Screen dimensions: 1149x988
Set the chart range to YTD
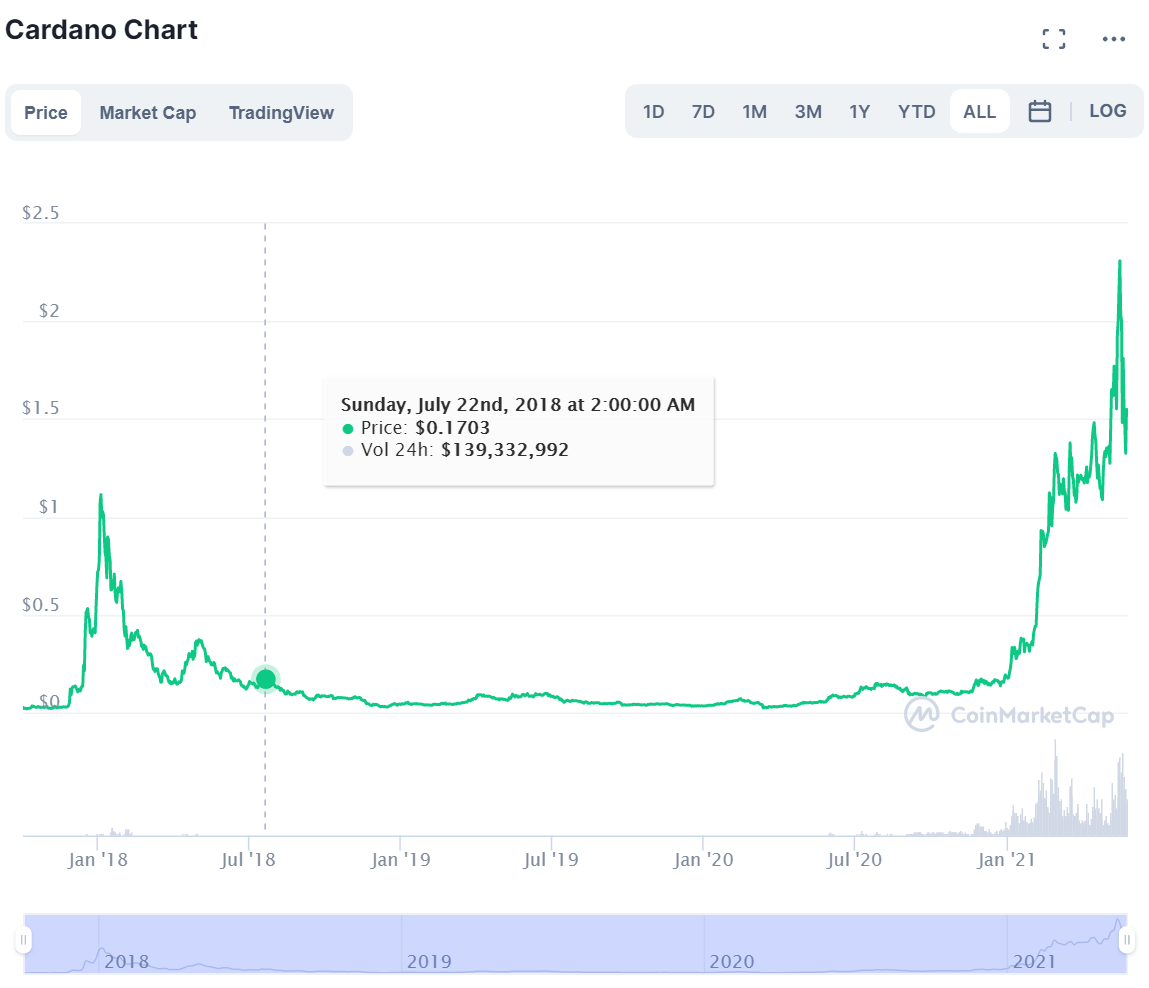tap(916, 112)
